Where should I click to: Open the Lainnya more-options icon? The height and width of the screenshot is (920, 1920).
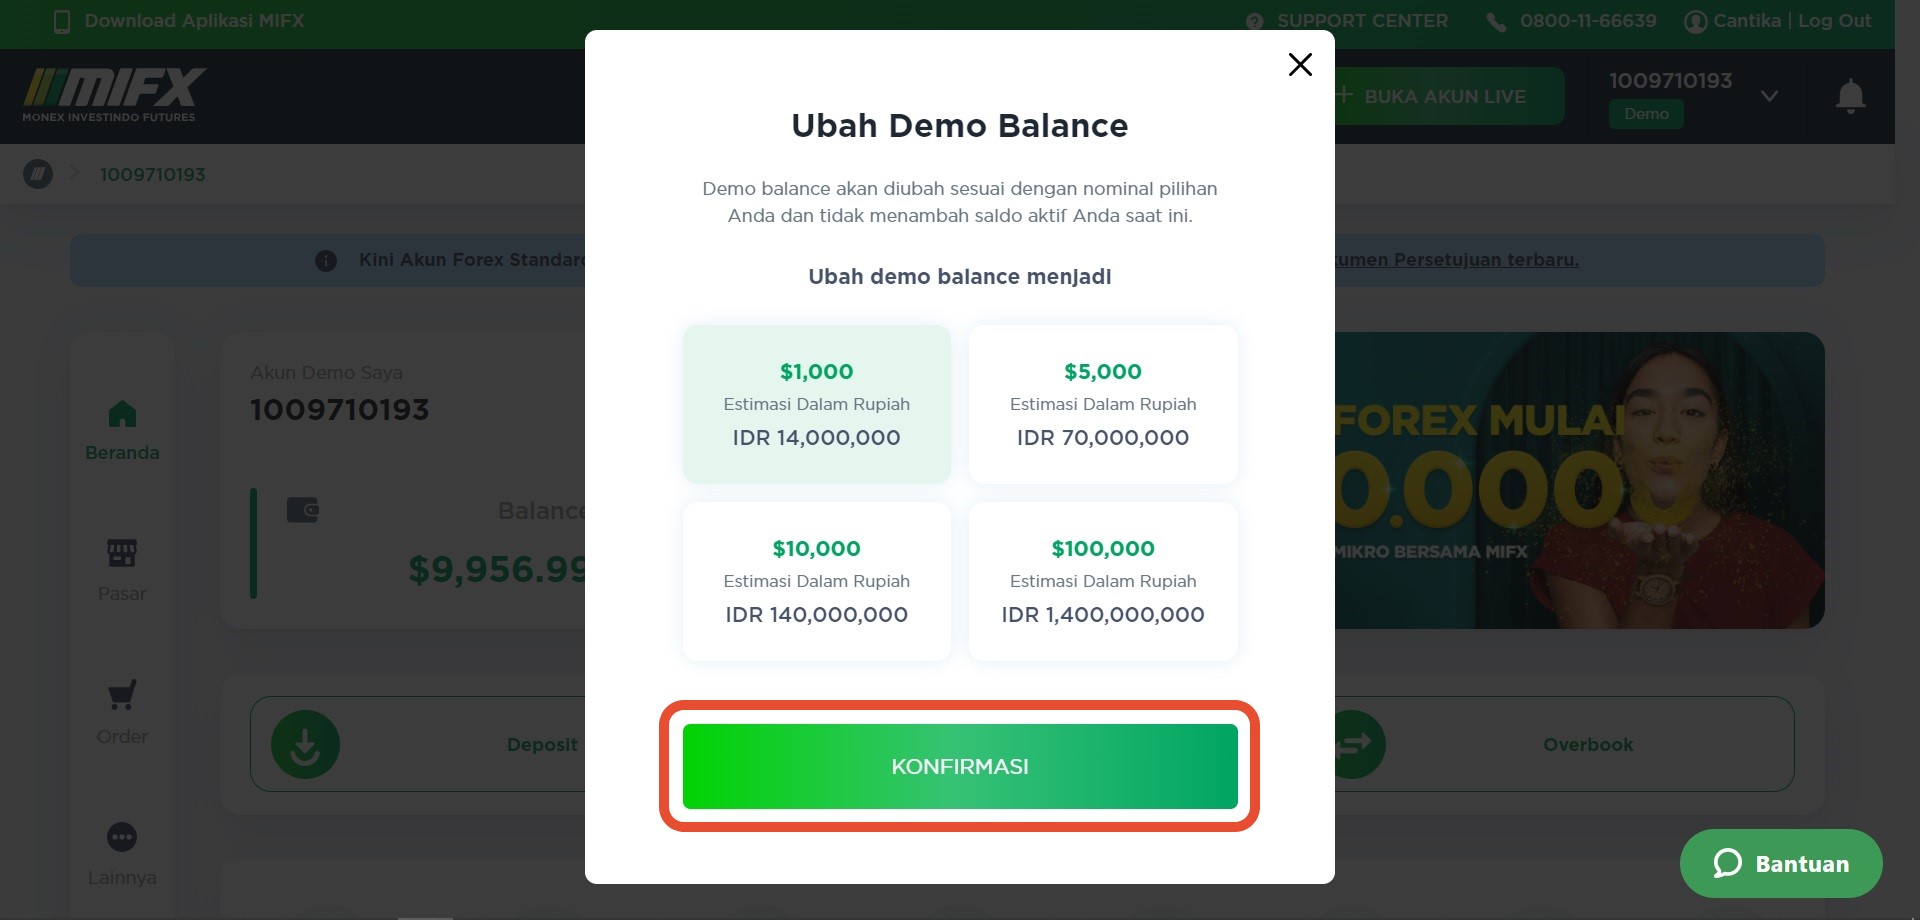tap(122, 837)
